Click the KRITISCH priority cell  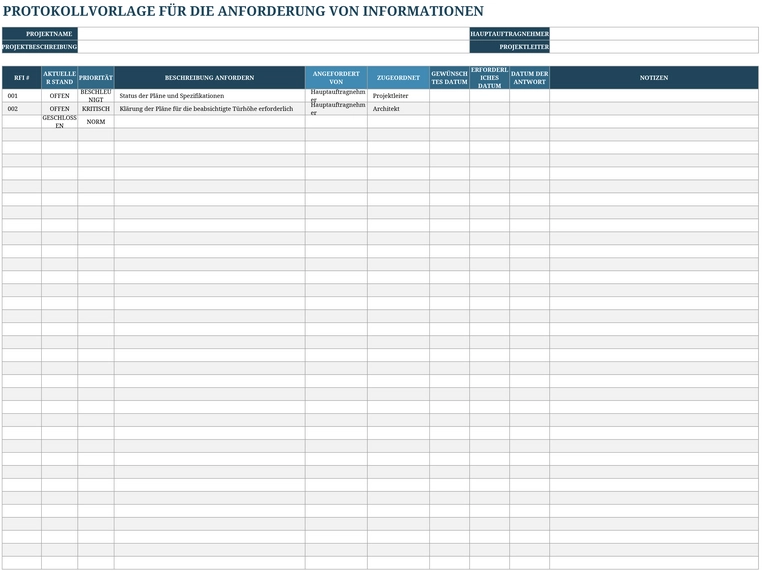coord(96,109)
